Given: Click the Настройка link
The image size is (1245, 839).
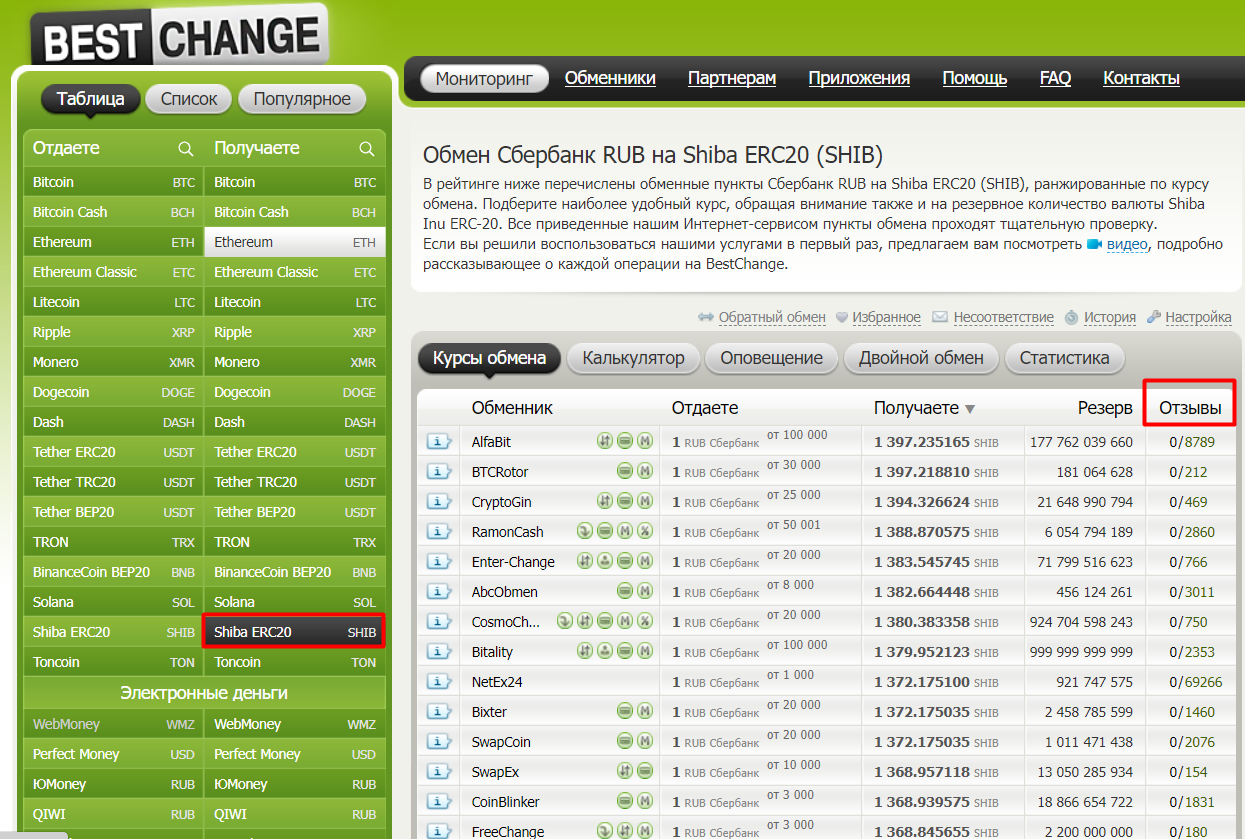Looking at the screenshot, I should (x=1198, y=317).
